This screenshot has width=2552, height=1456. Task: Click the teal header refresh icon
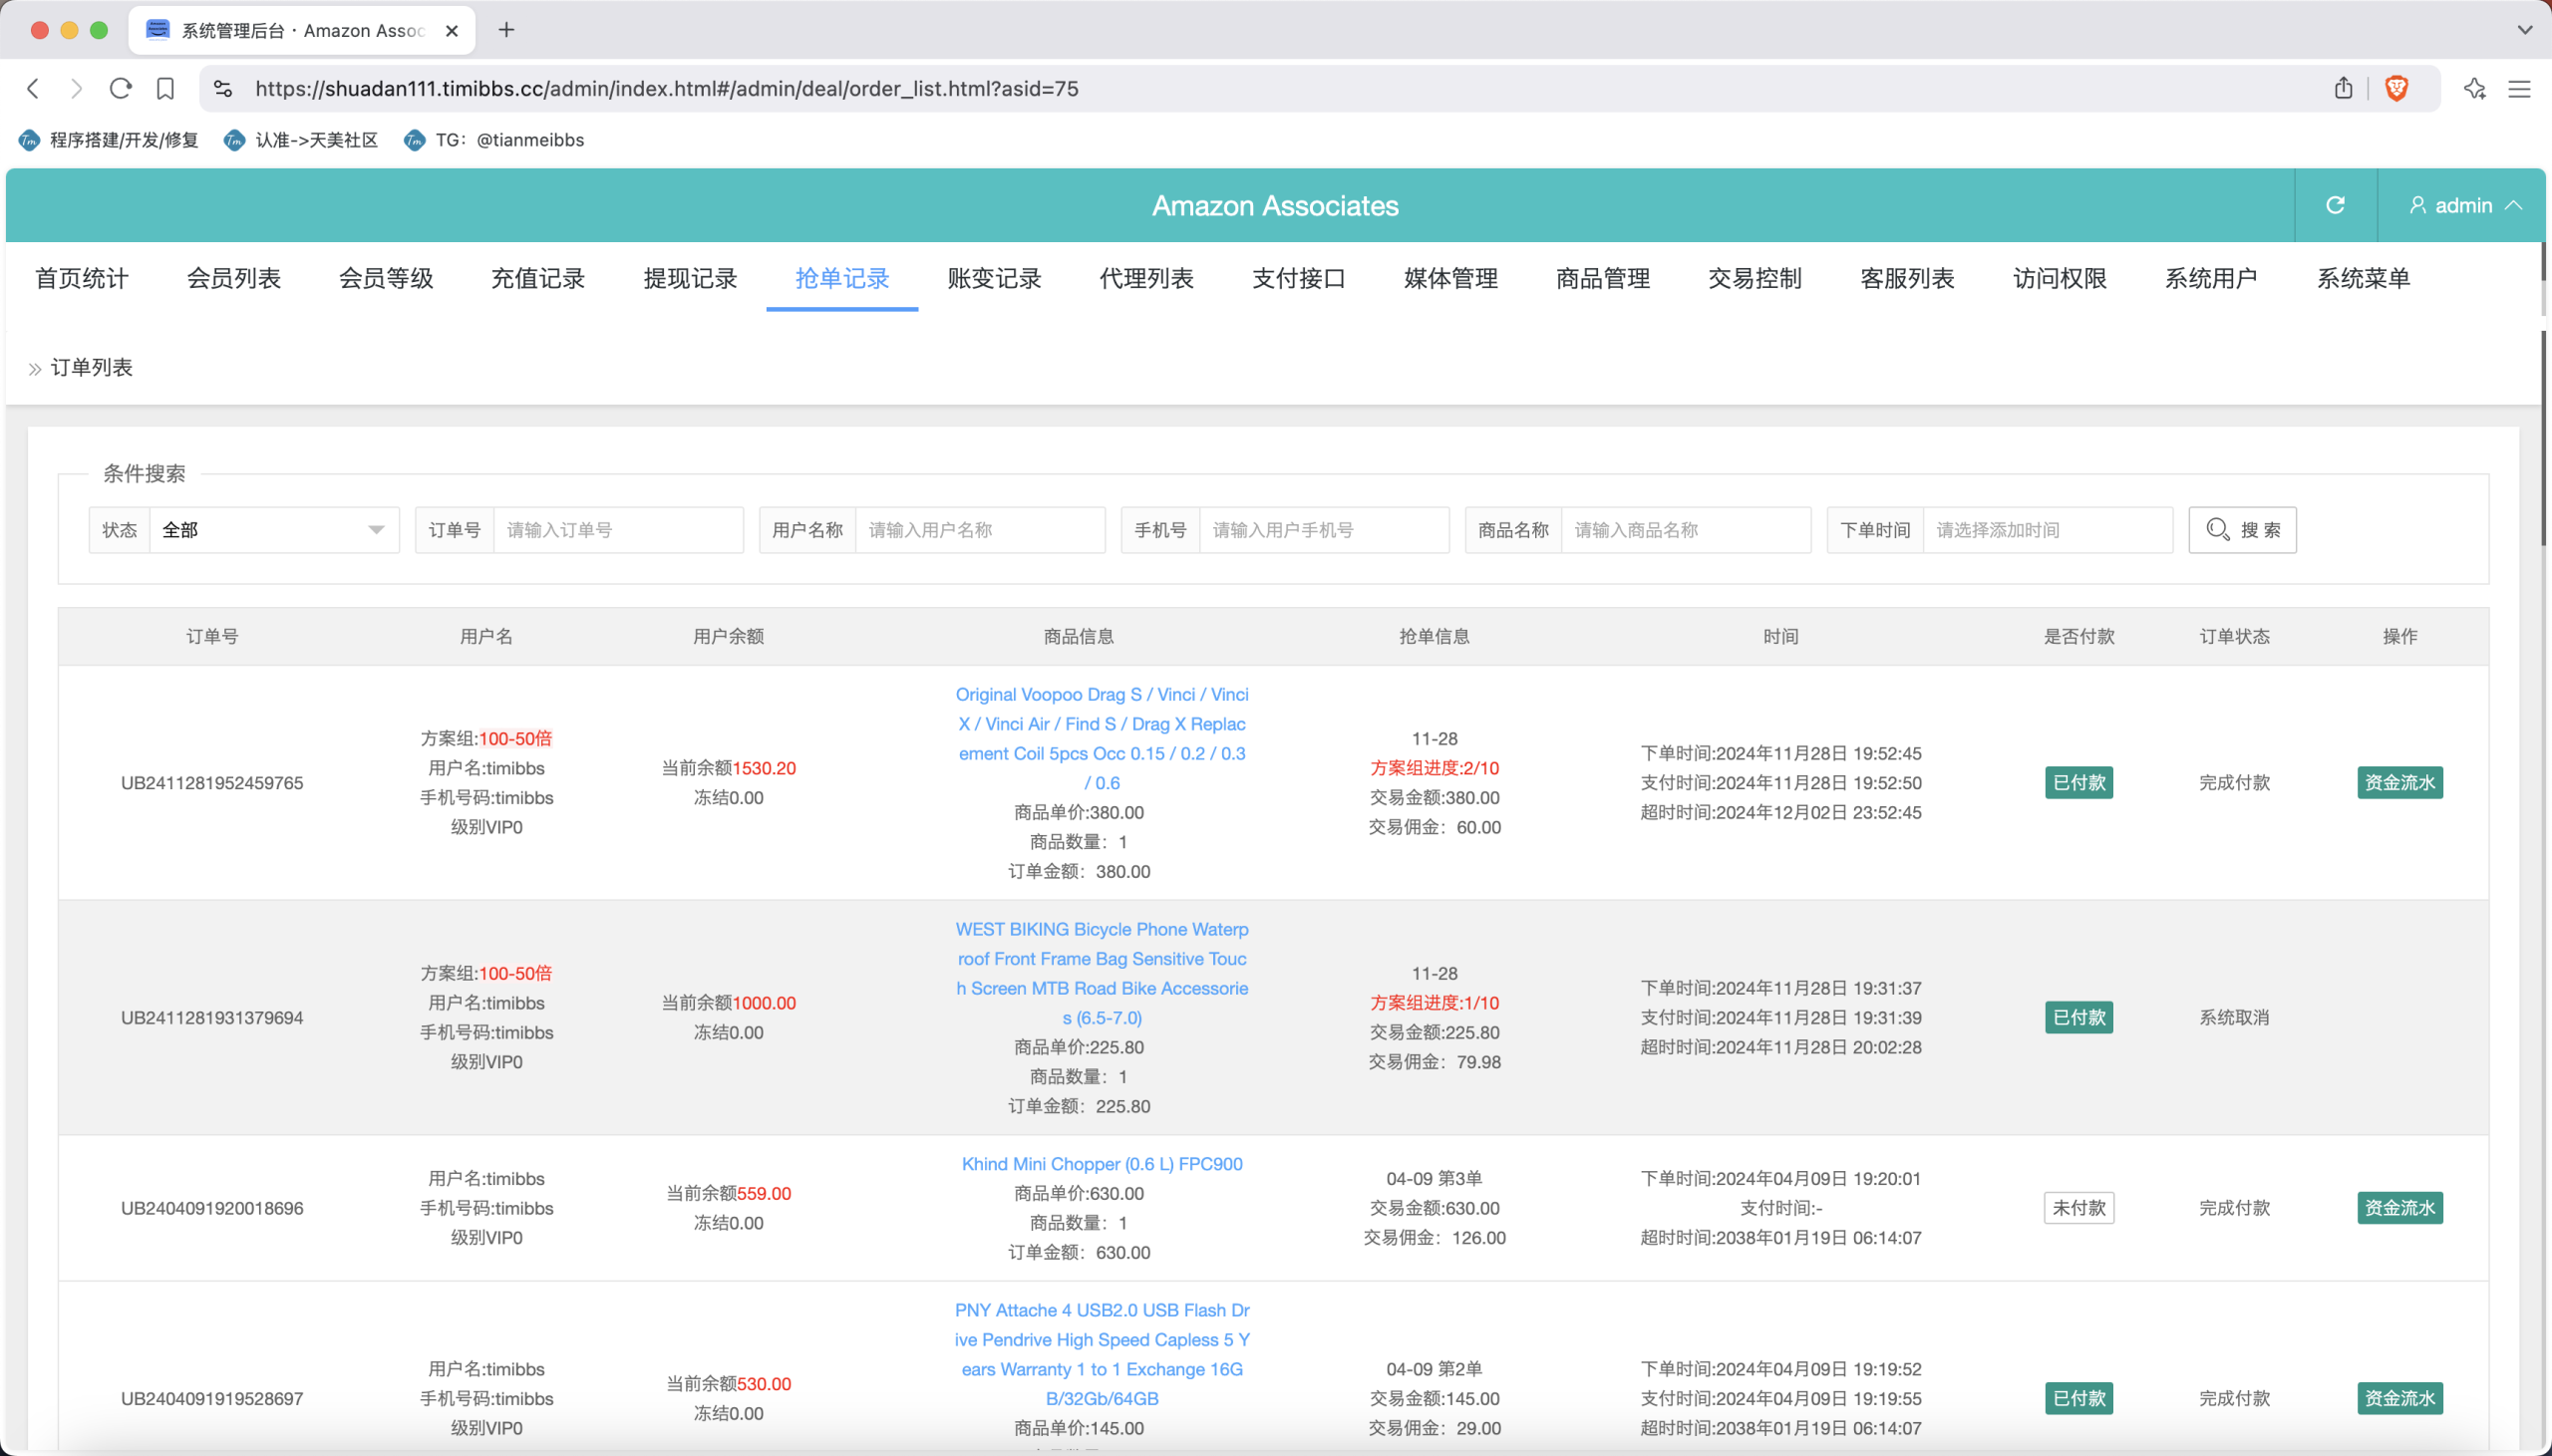tap(2335, 205)
